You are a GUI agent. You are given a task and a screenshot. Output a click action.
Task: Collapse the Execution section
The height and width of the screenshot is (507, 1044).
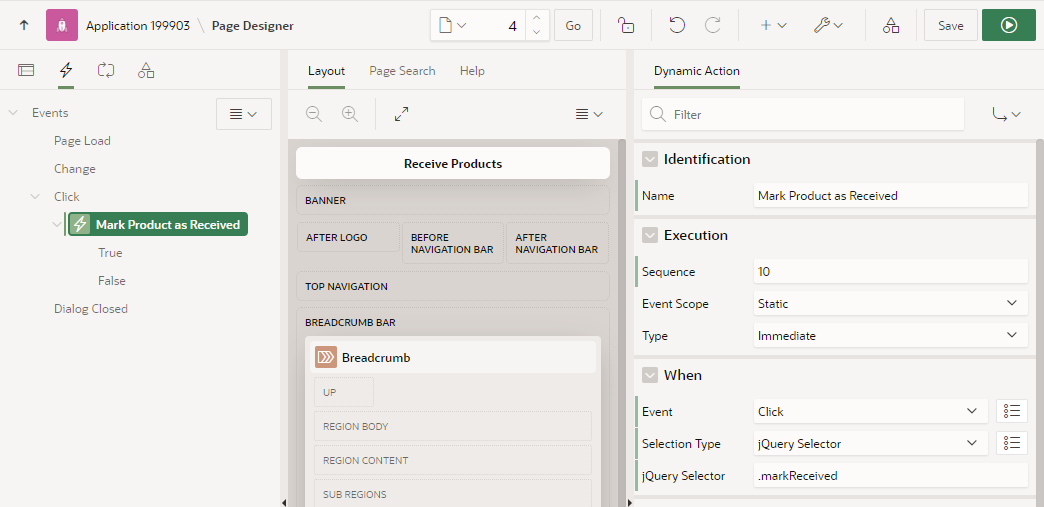coord(649,235)
